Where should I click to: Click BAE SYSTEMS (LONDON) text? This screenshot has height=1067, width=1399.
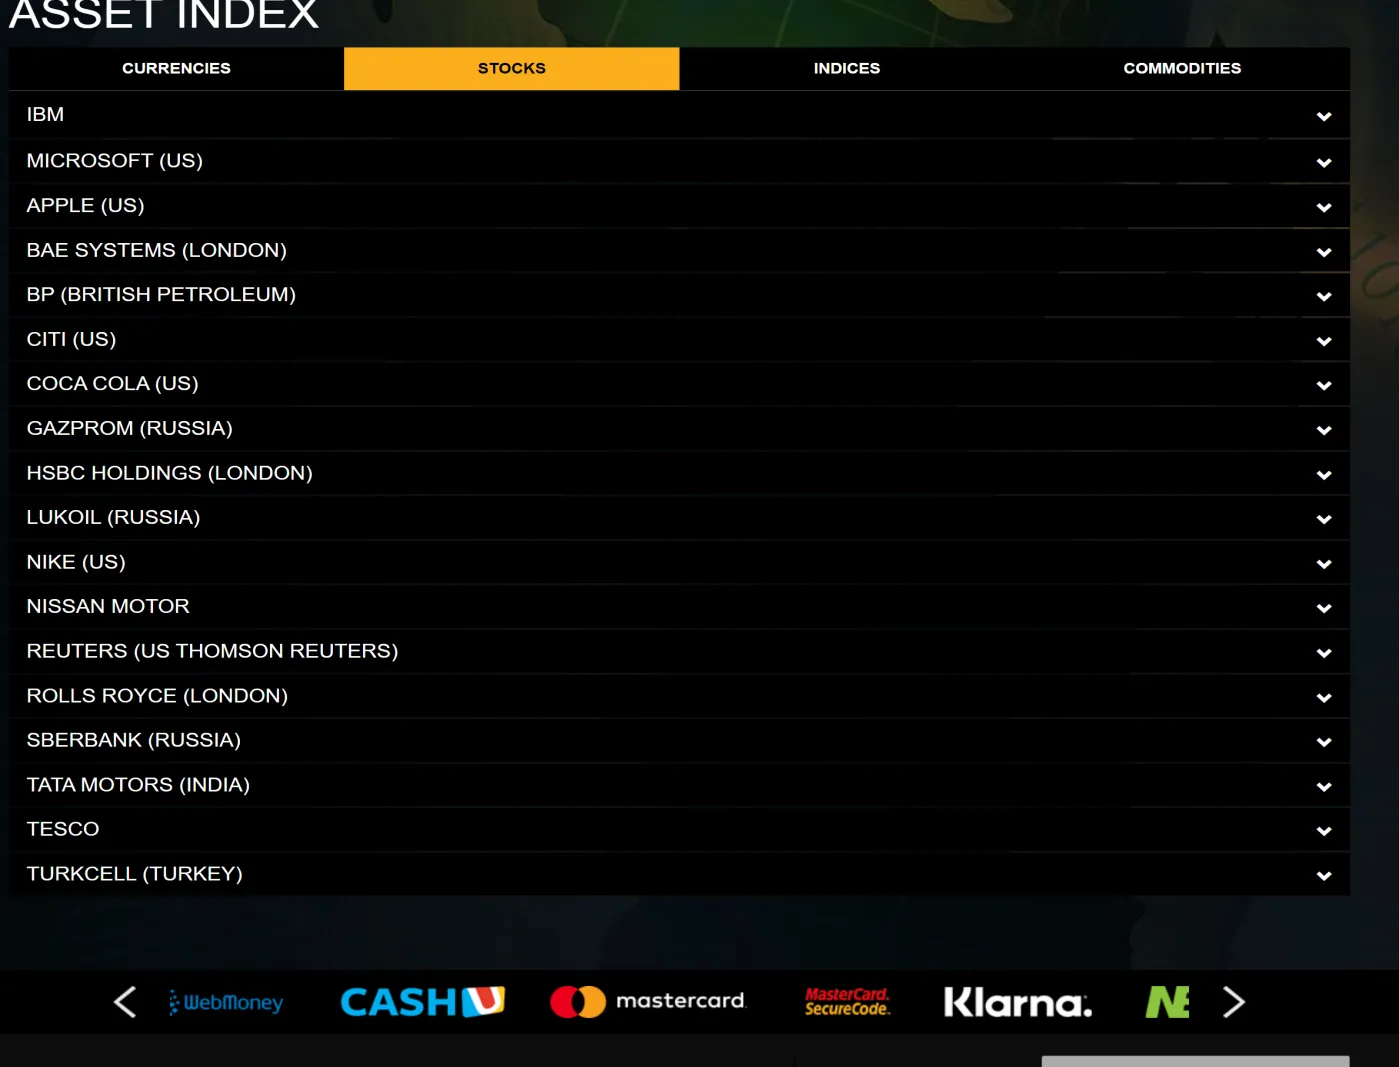[x=157, y=250]
